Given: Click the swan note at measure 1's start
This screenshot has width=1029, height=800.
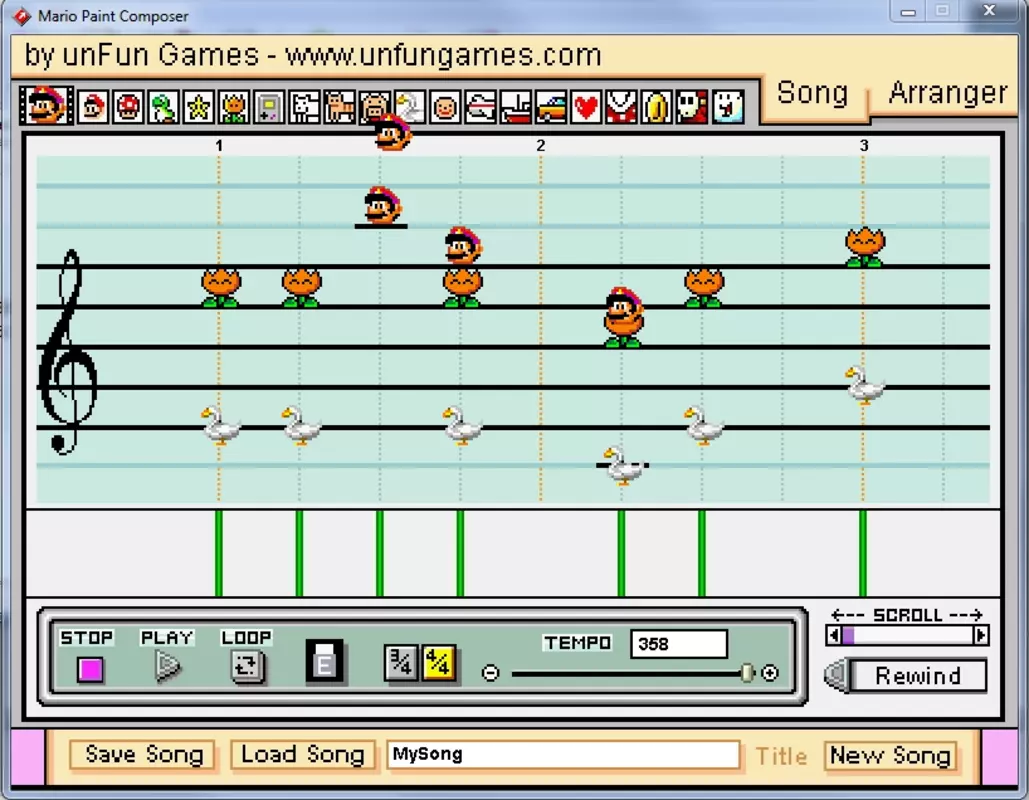Looking at the screenshot, I should pos(220,425).
